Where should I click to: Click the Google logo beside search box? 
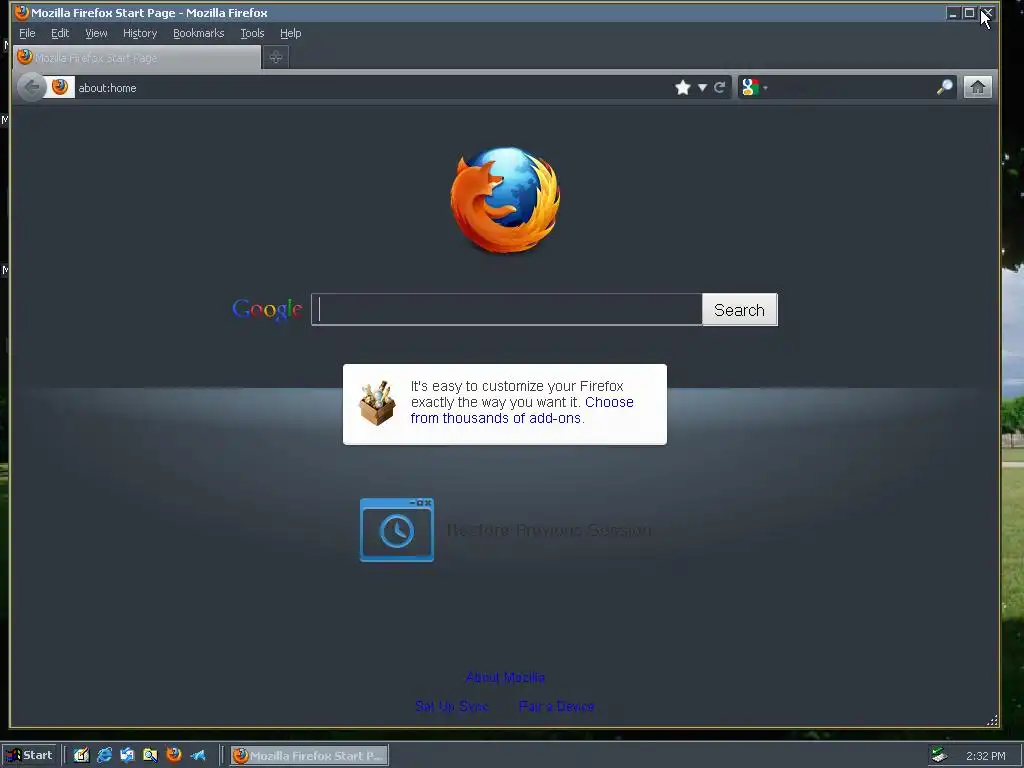click(x=267, y=309)
